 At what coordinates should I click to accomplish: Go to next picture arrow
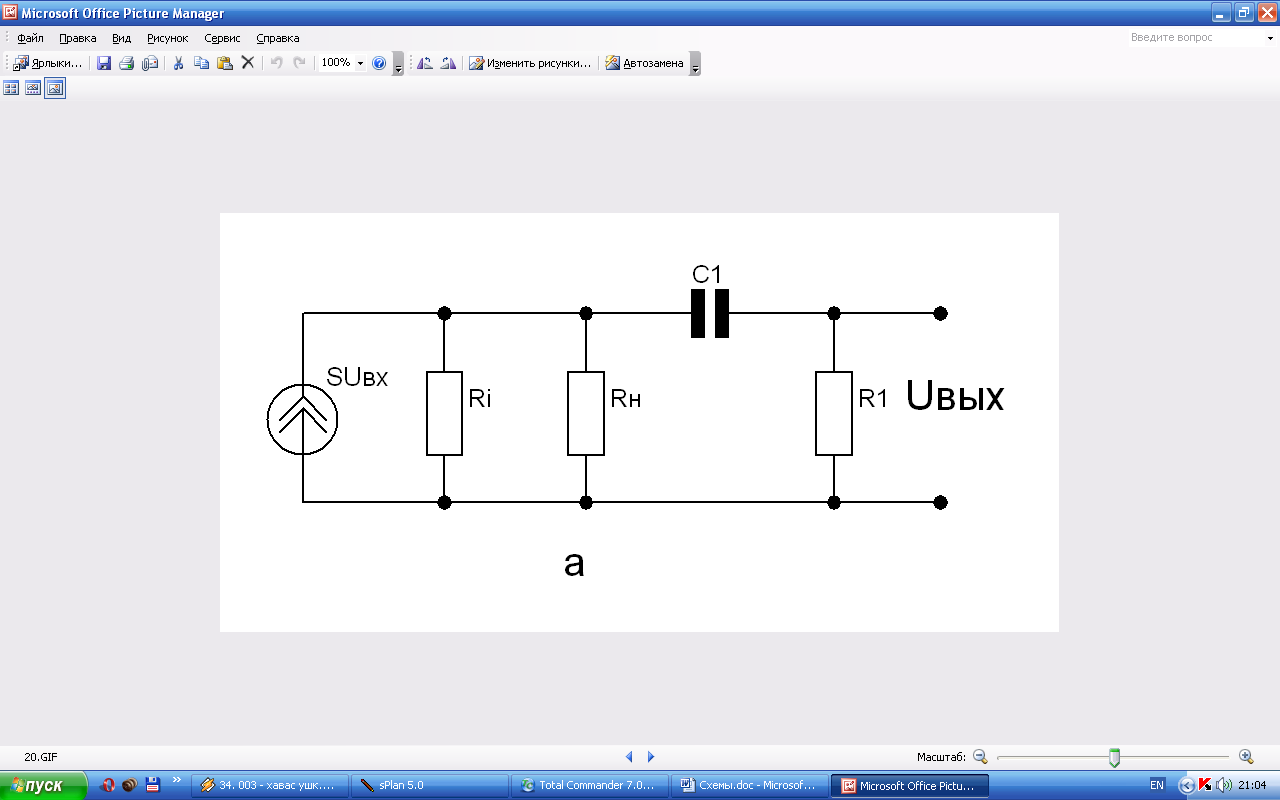[651, 757]
